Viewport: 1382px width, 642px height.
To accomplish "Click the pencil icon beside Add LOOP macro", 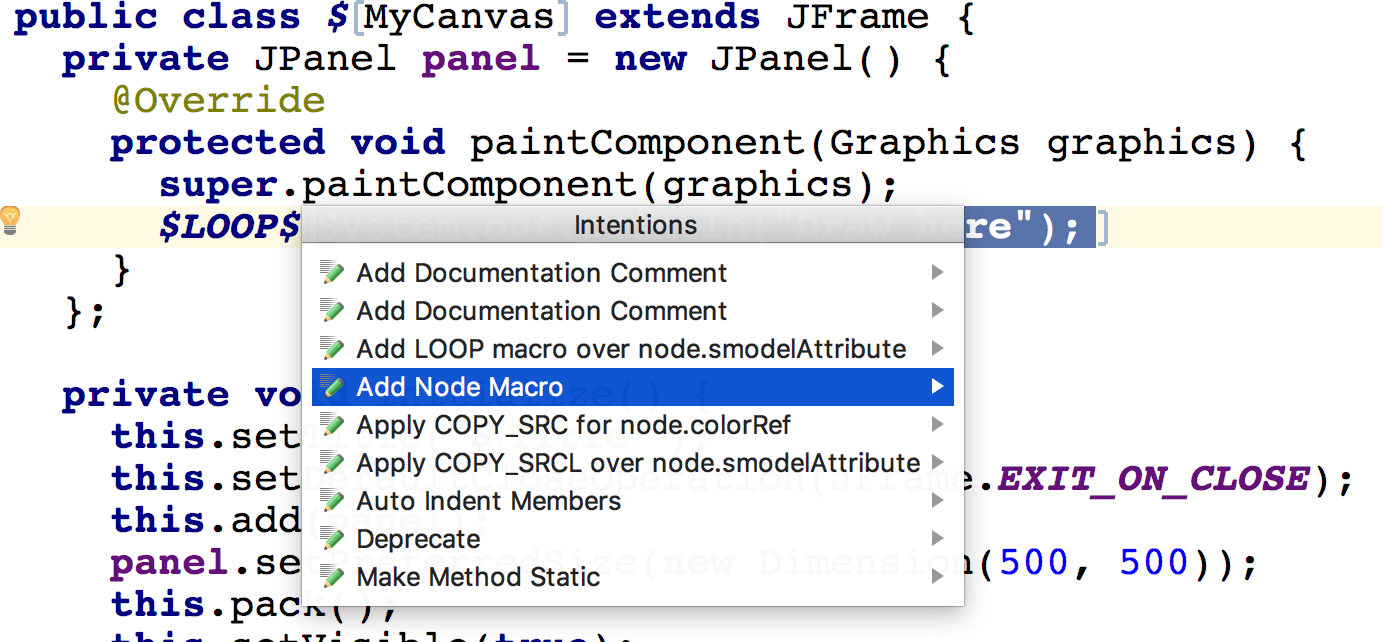I will coord(332,349).
